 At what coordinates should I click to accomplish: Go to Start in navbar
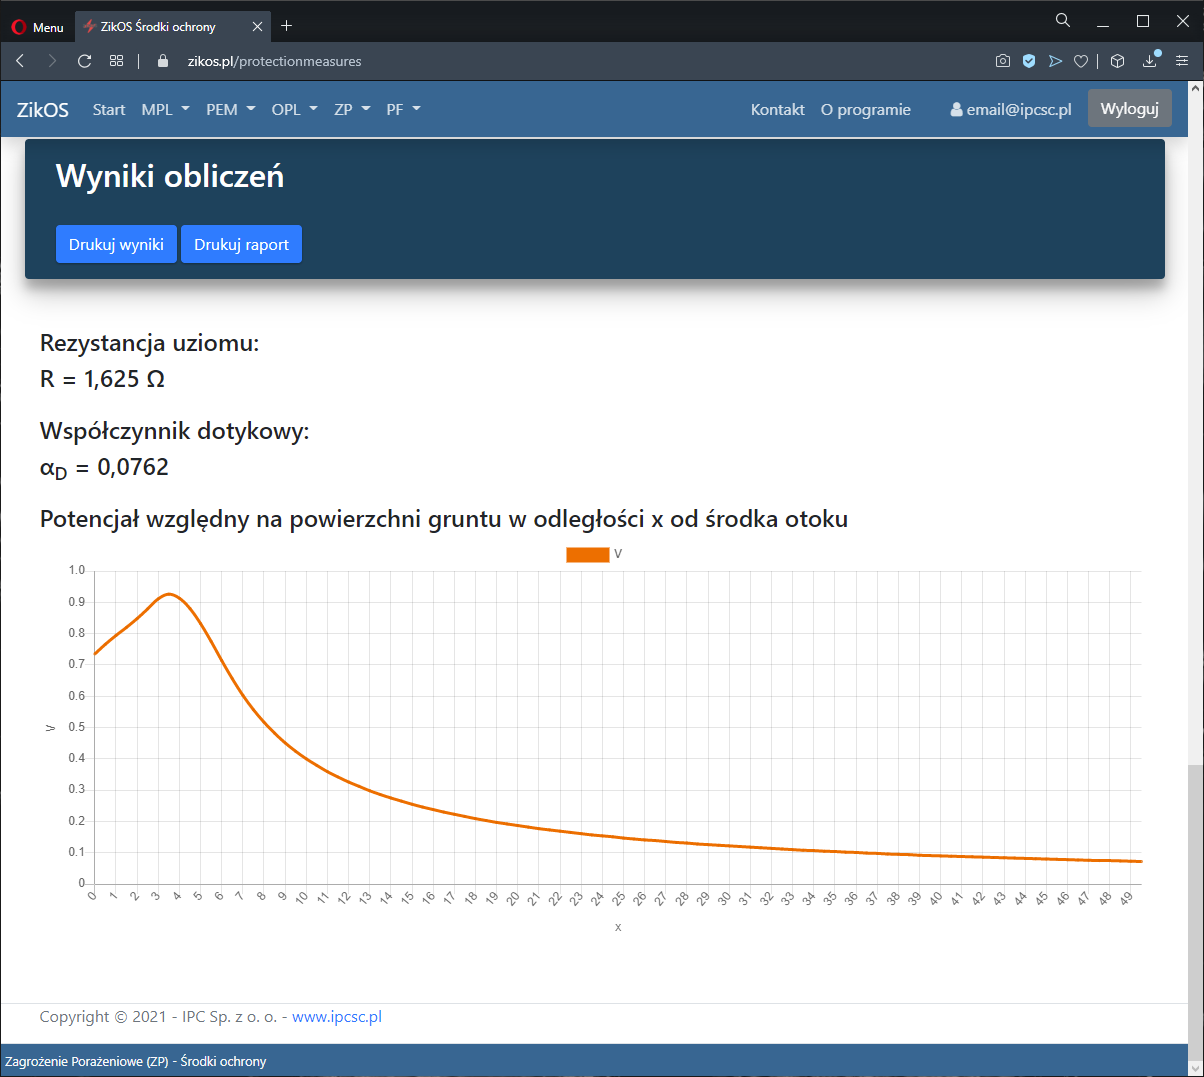(109, 110)
